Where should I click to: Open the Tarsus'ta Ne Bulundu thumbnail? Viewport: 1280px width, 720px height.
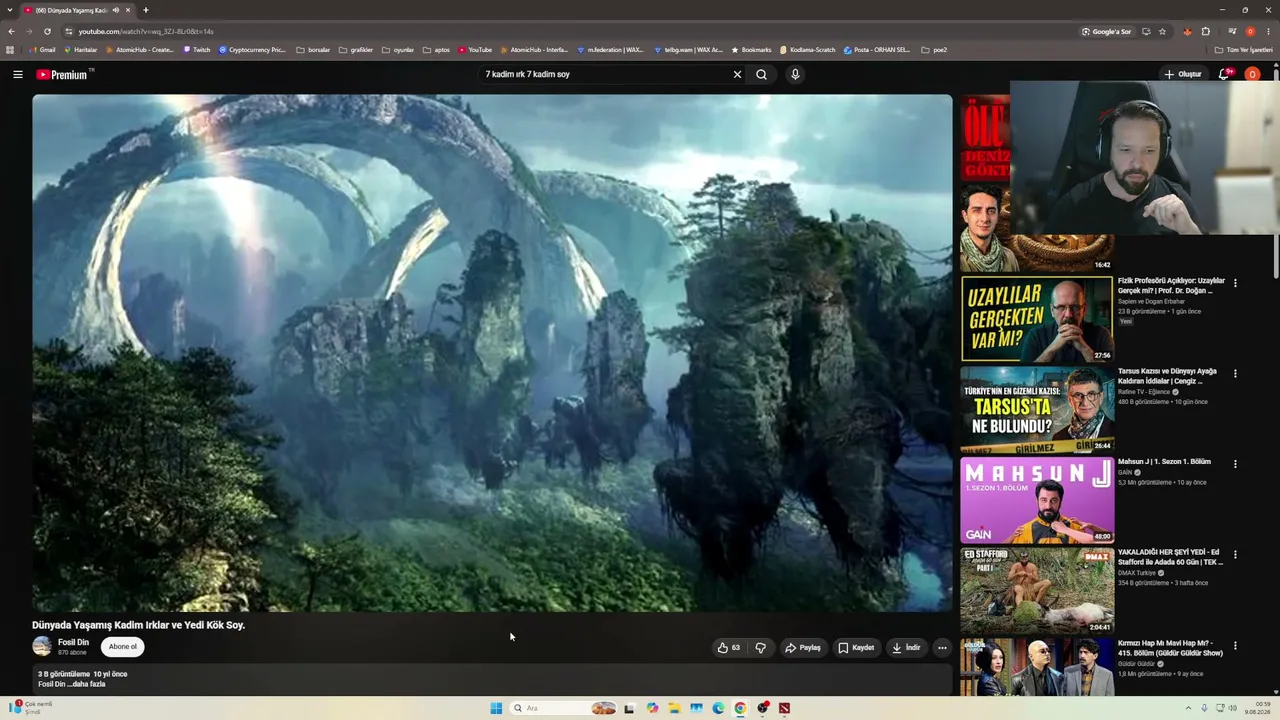point(1037,409)
